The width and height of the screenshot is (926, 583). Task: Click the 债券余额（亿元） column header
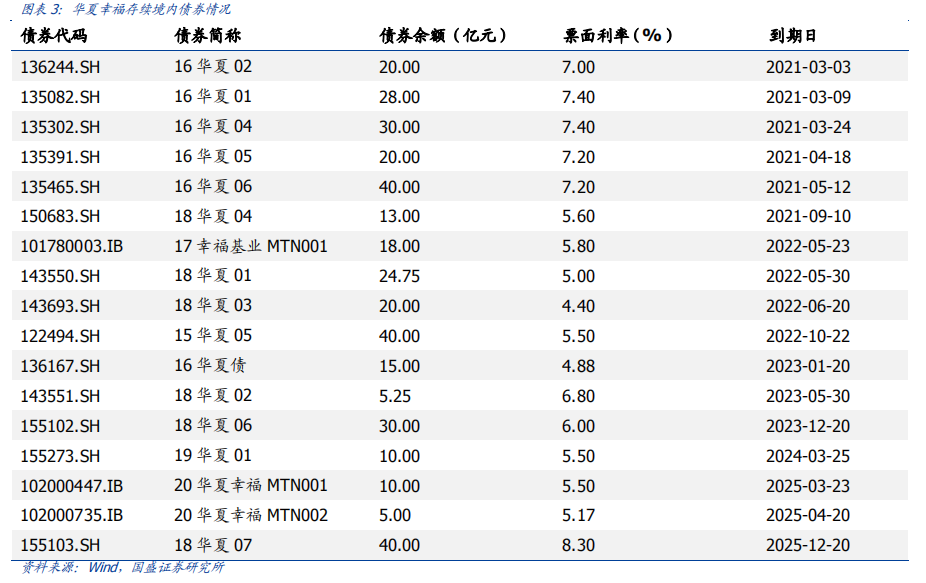[443, 36]
